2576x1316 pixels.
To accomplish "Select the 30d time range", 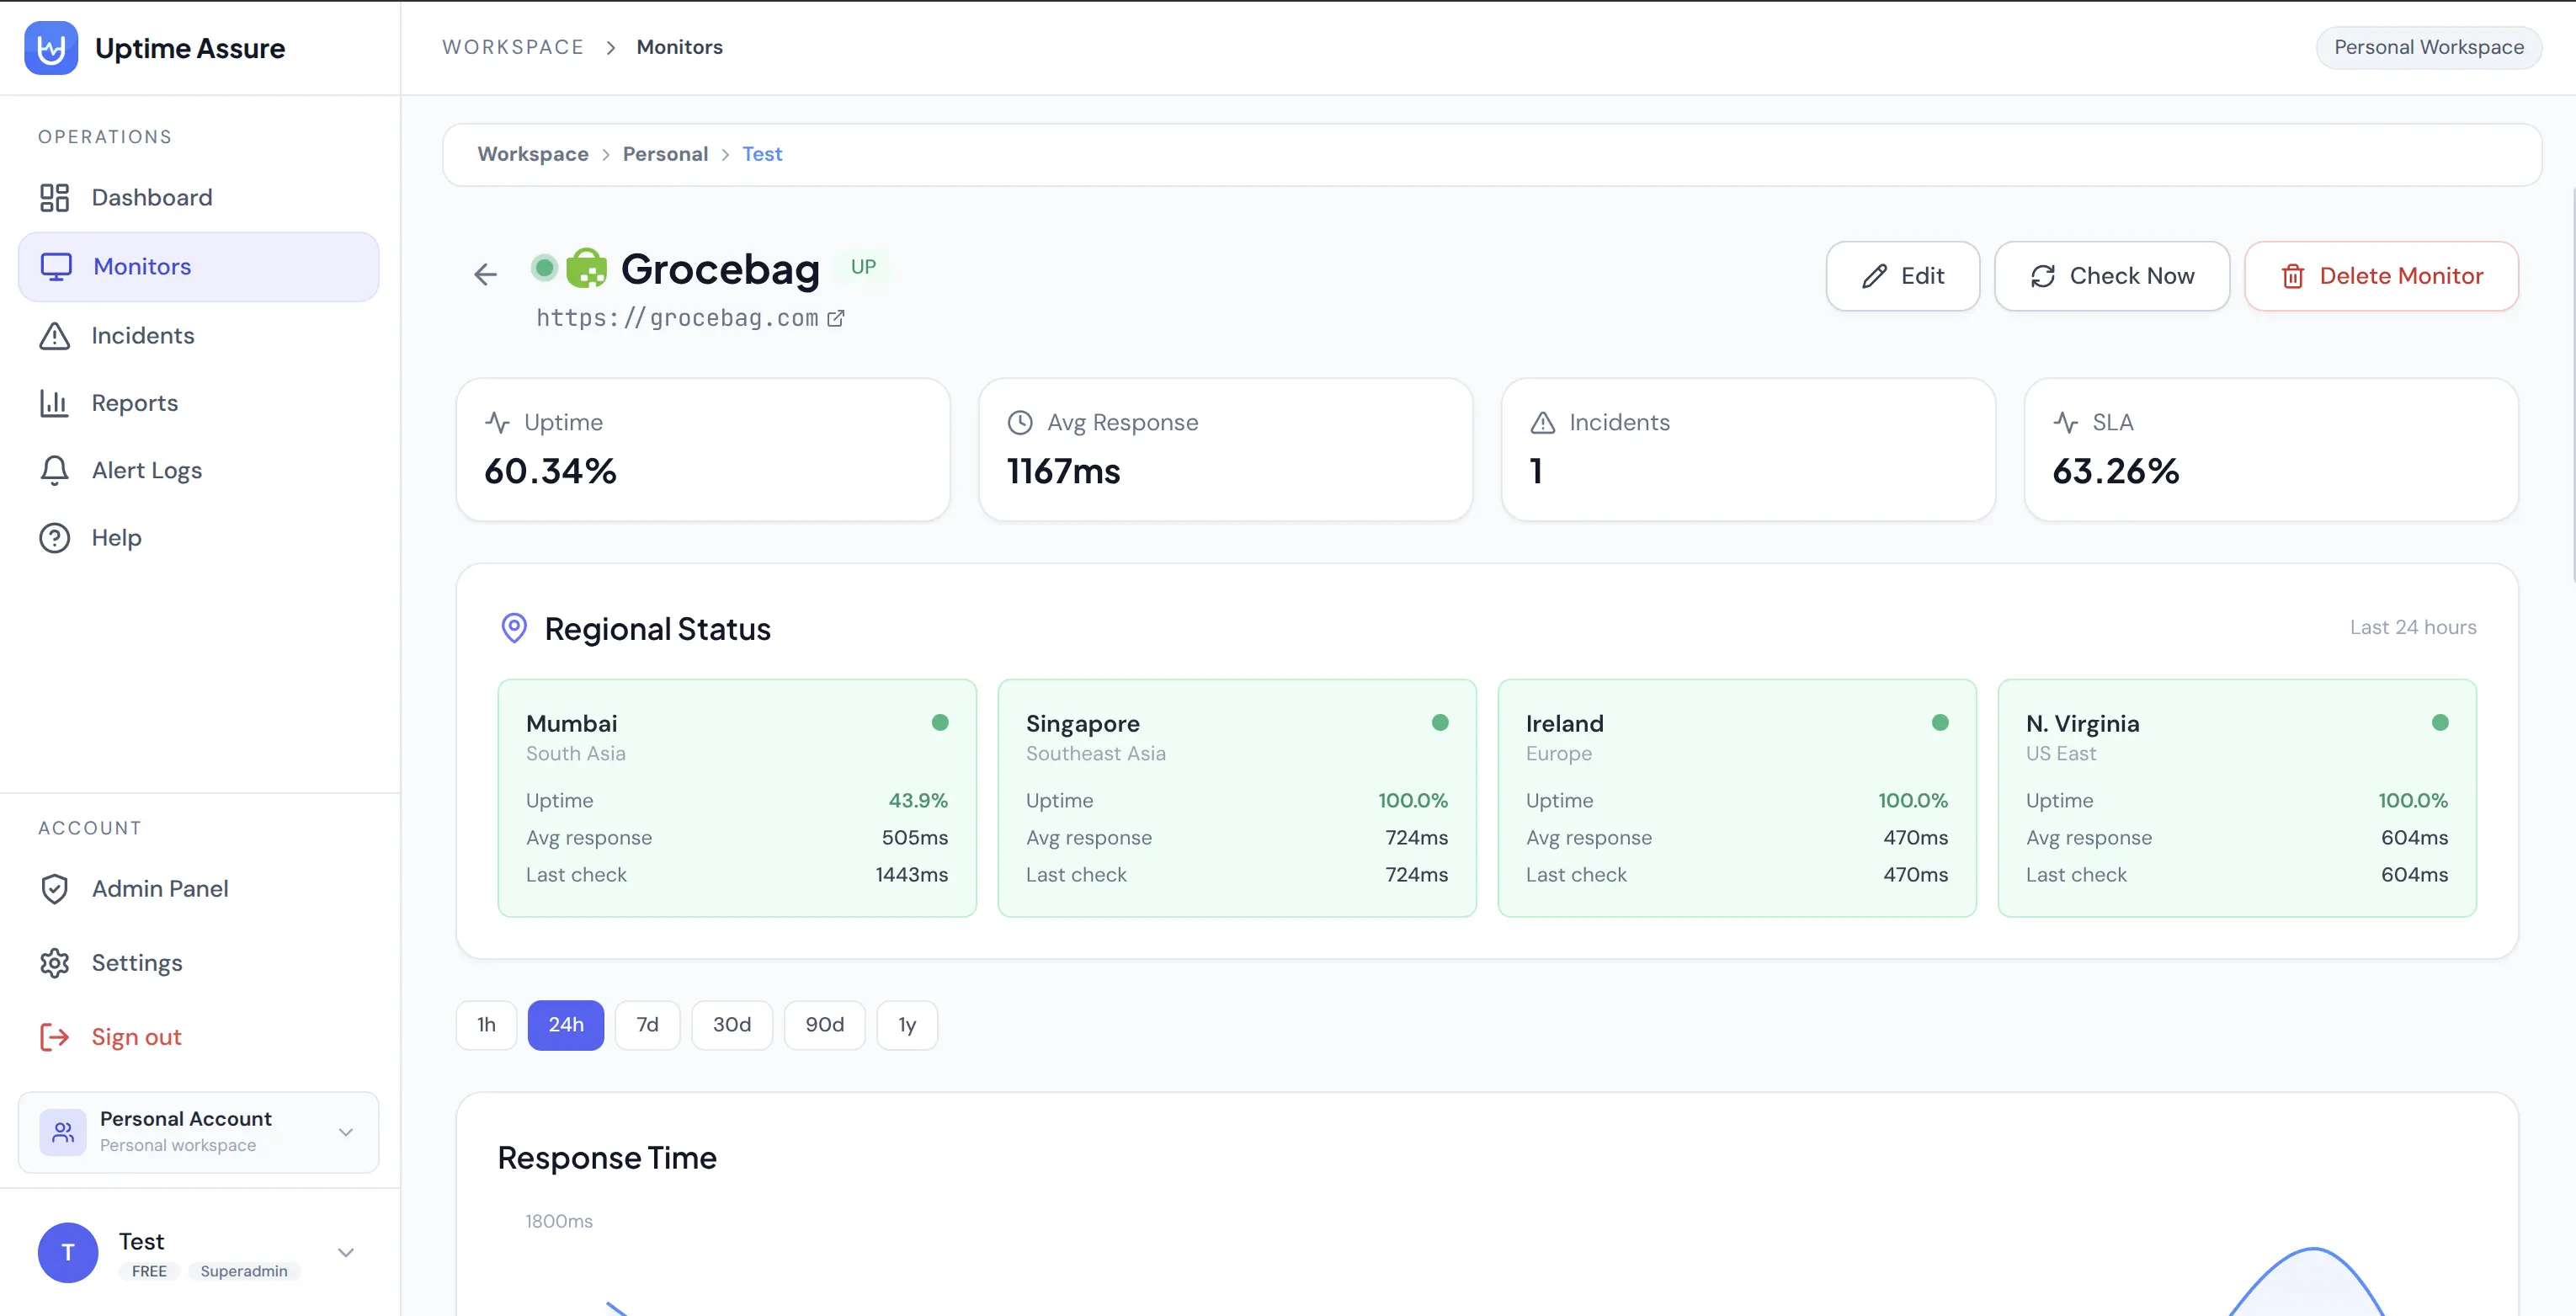I will pos(732,1025).
